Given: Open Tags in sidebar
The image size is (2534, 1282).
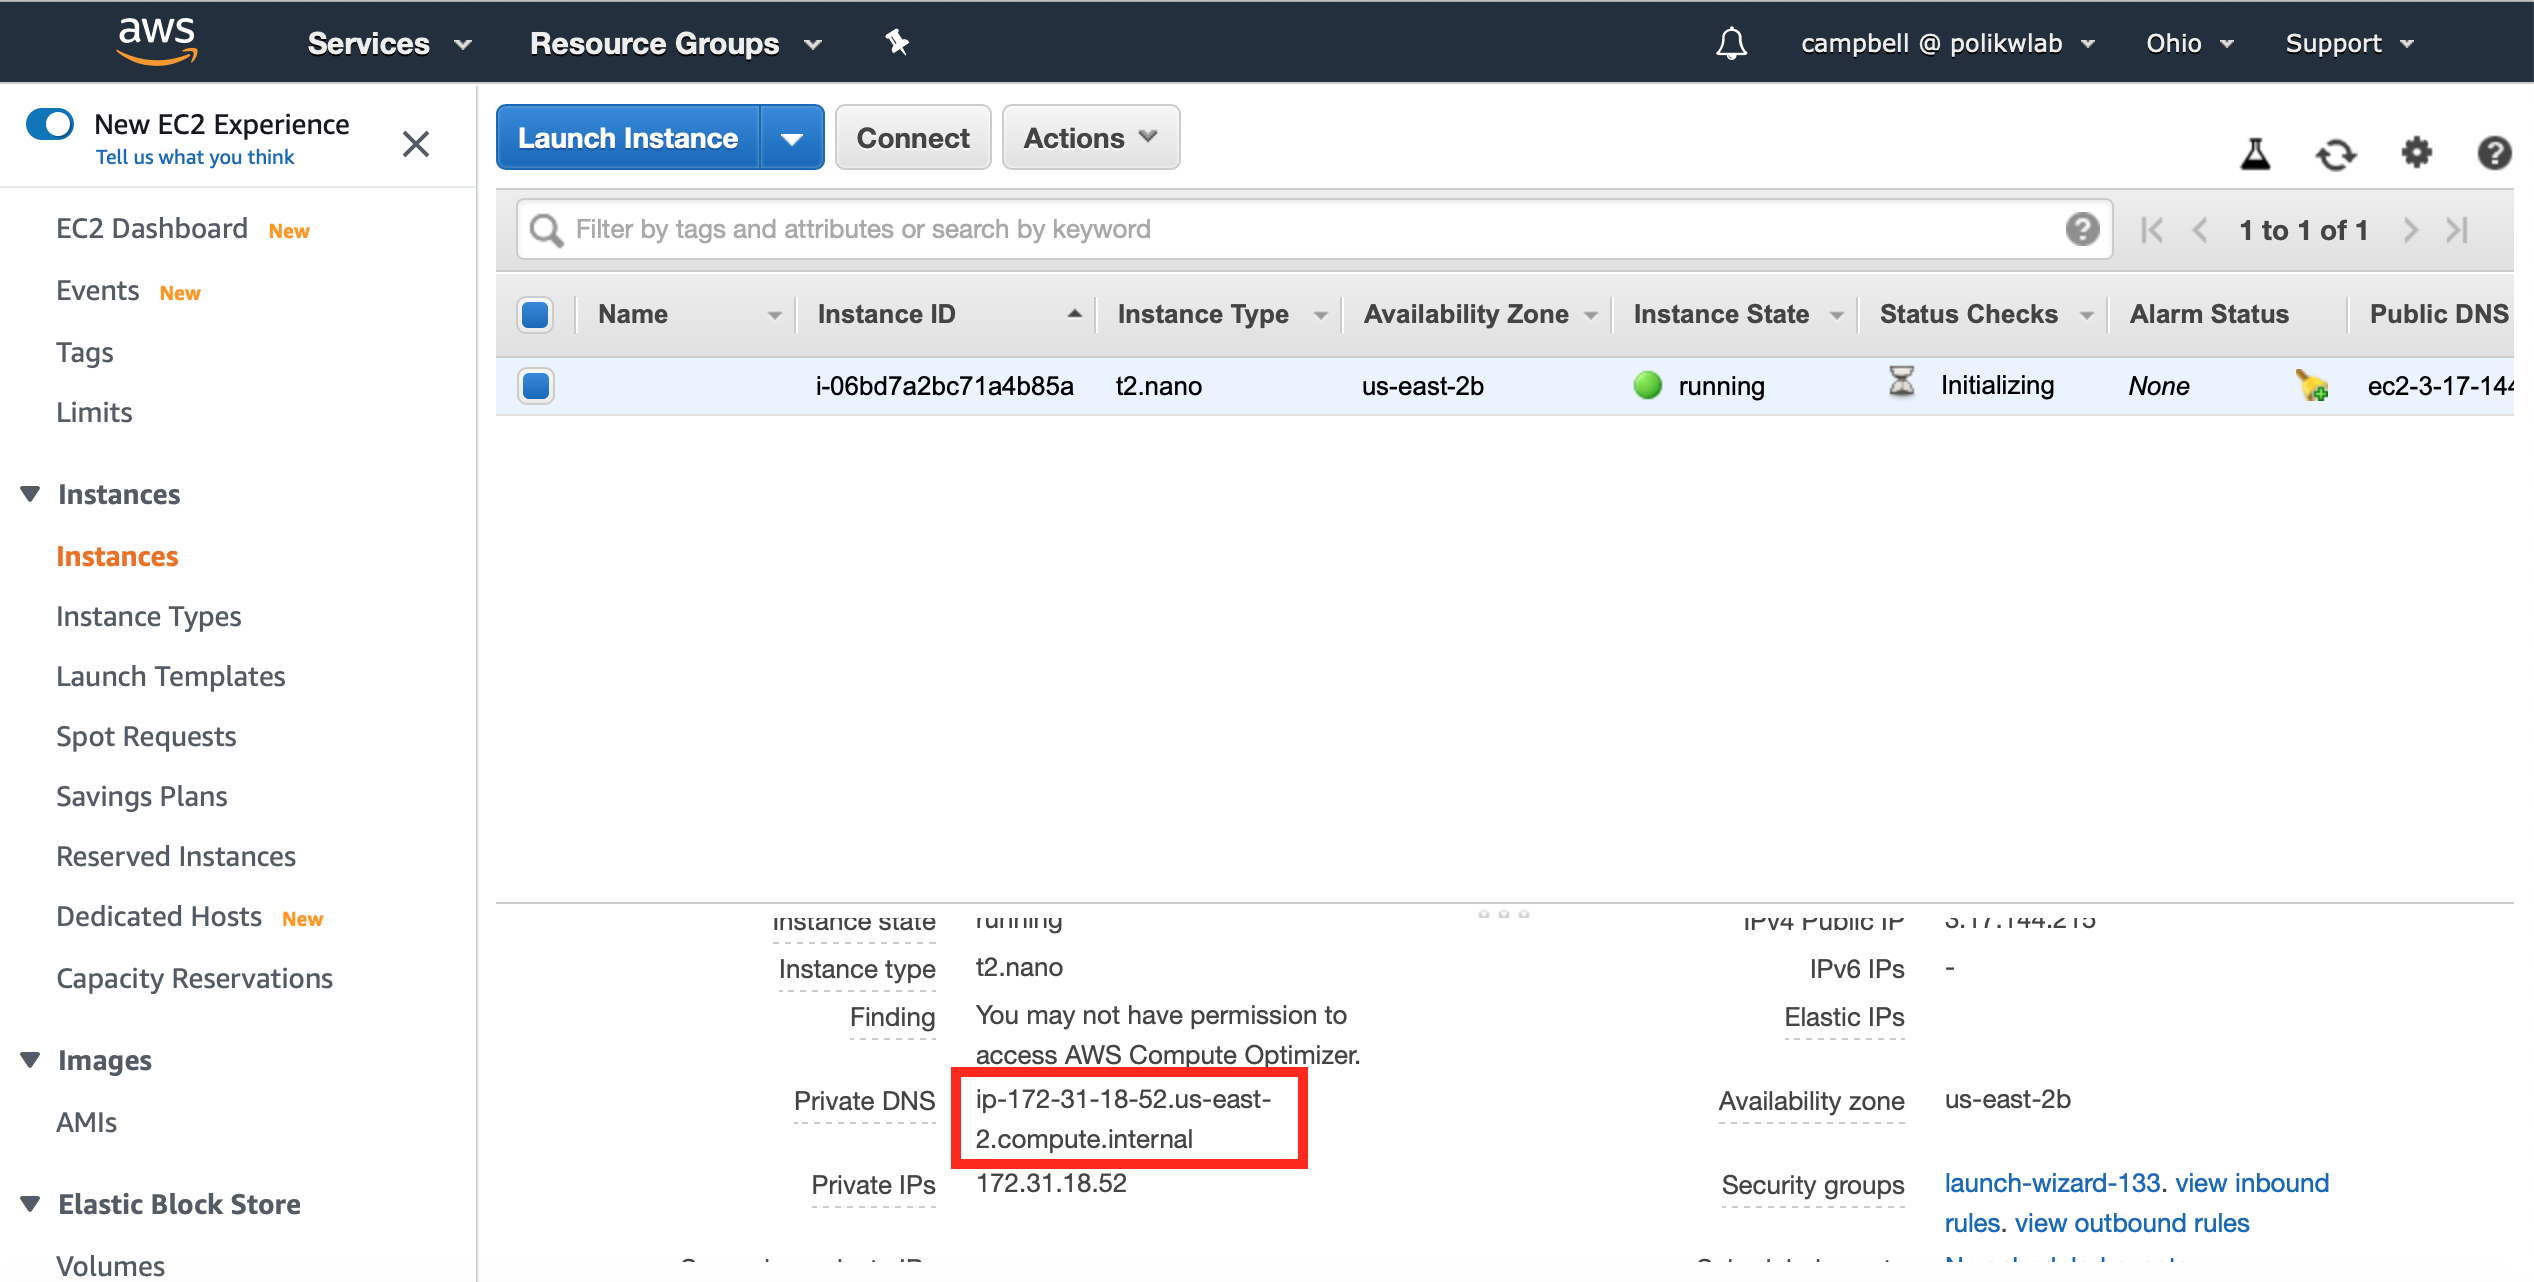Looking at the screenshot, I should (84, 353).
